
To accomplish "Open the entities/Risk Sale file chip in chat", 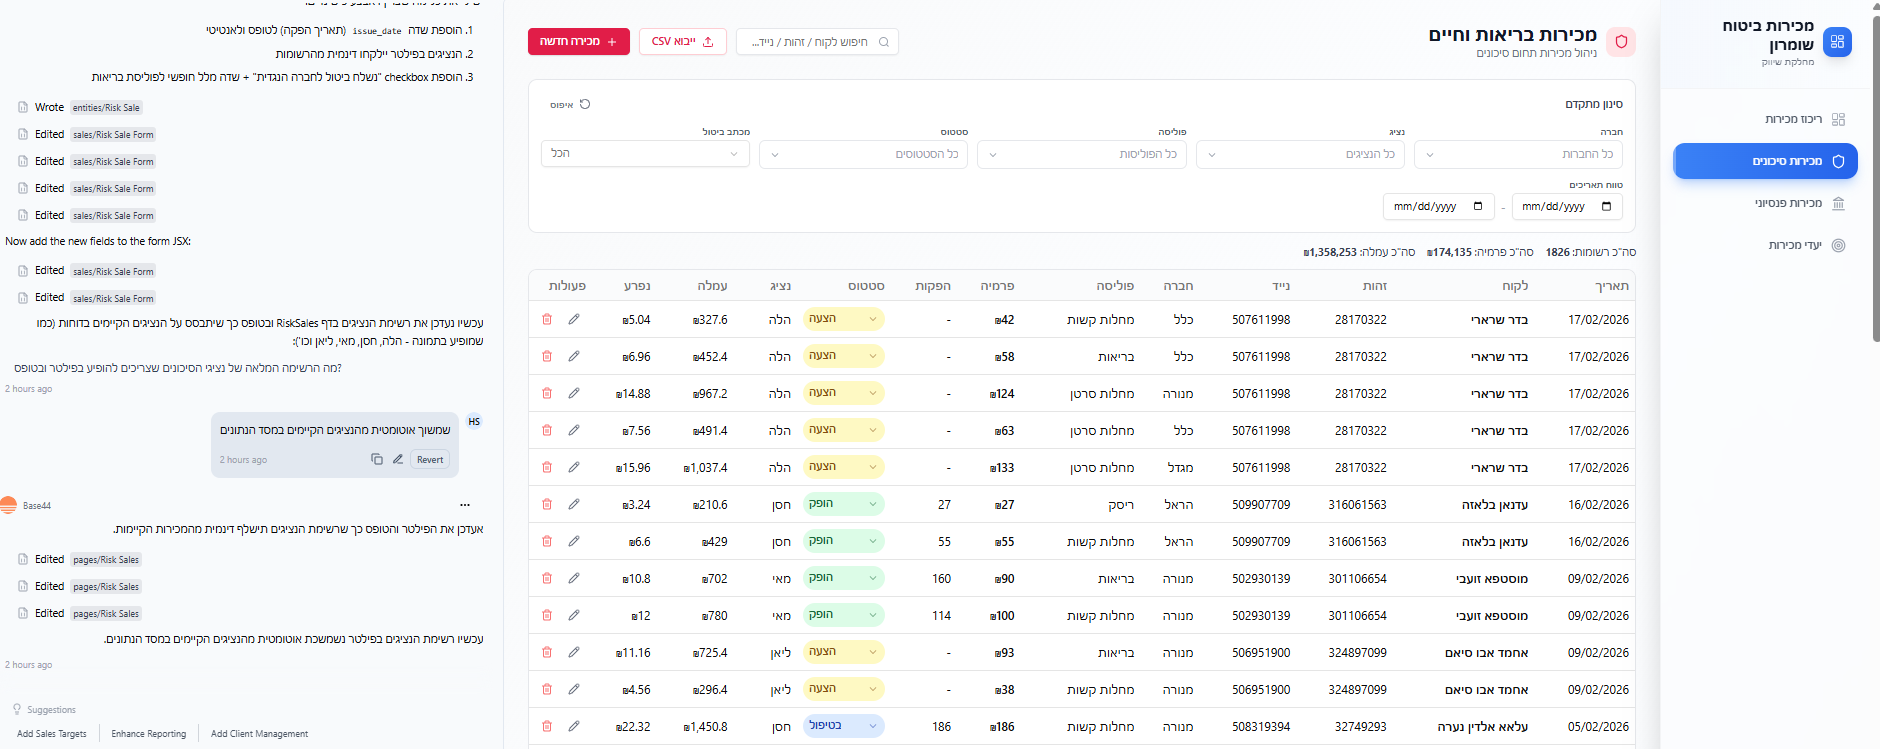I will 106,107.
